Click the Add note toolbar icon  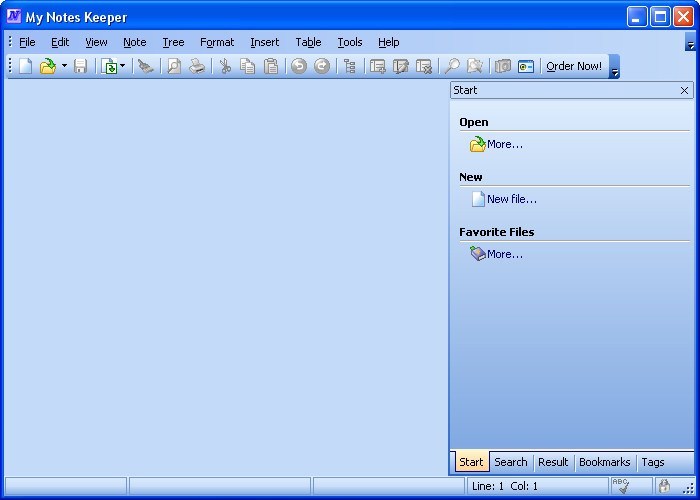click(378, 66)
